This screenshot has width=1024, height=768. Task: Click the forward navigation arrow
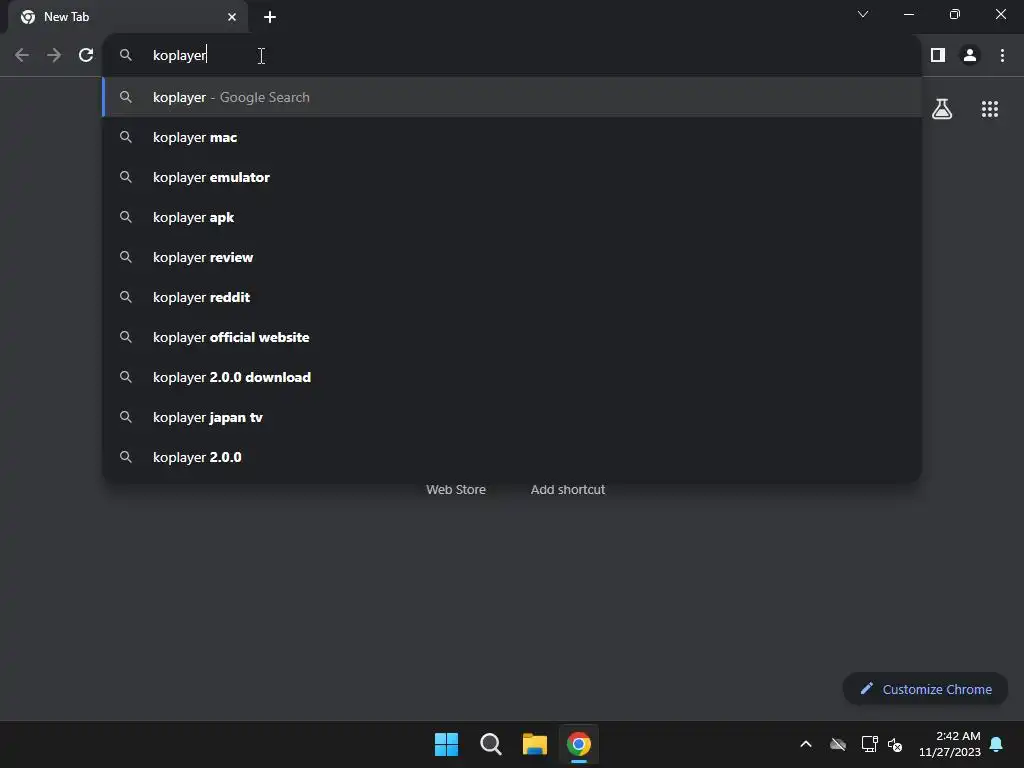coord(54,56)
